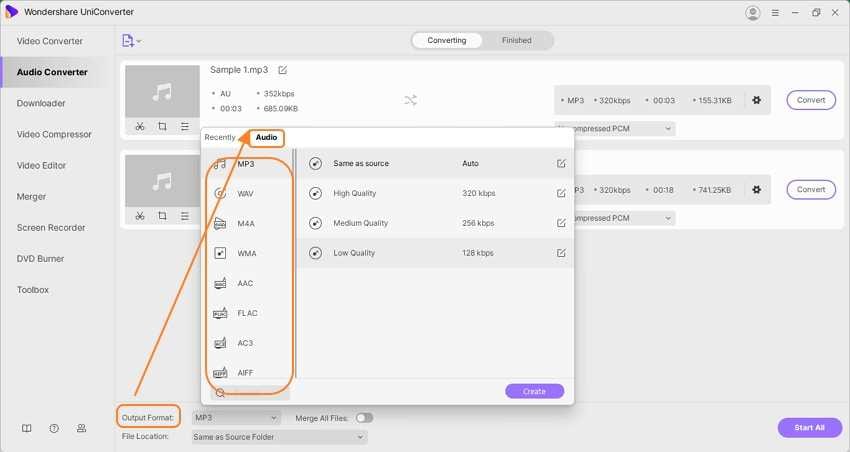The width and height of the screenshot is (850, 452).
Task: Open the add files dropdown arrow
Action: (139, 41)
